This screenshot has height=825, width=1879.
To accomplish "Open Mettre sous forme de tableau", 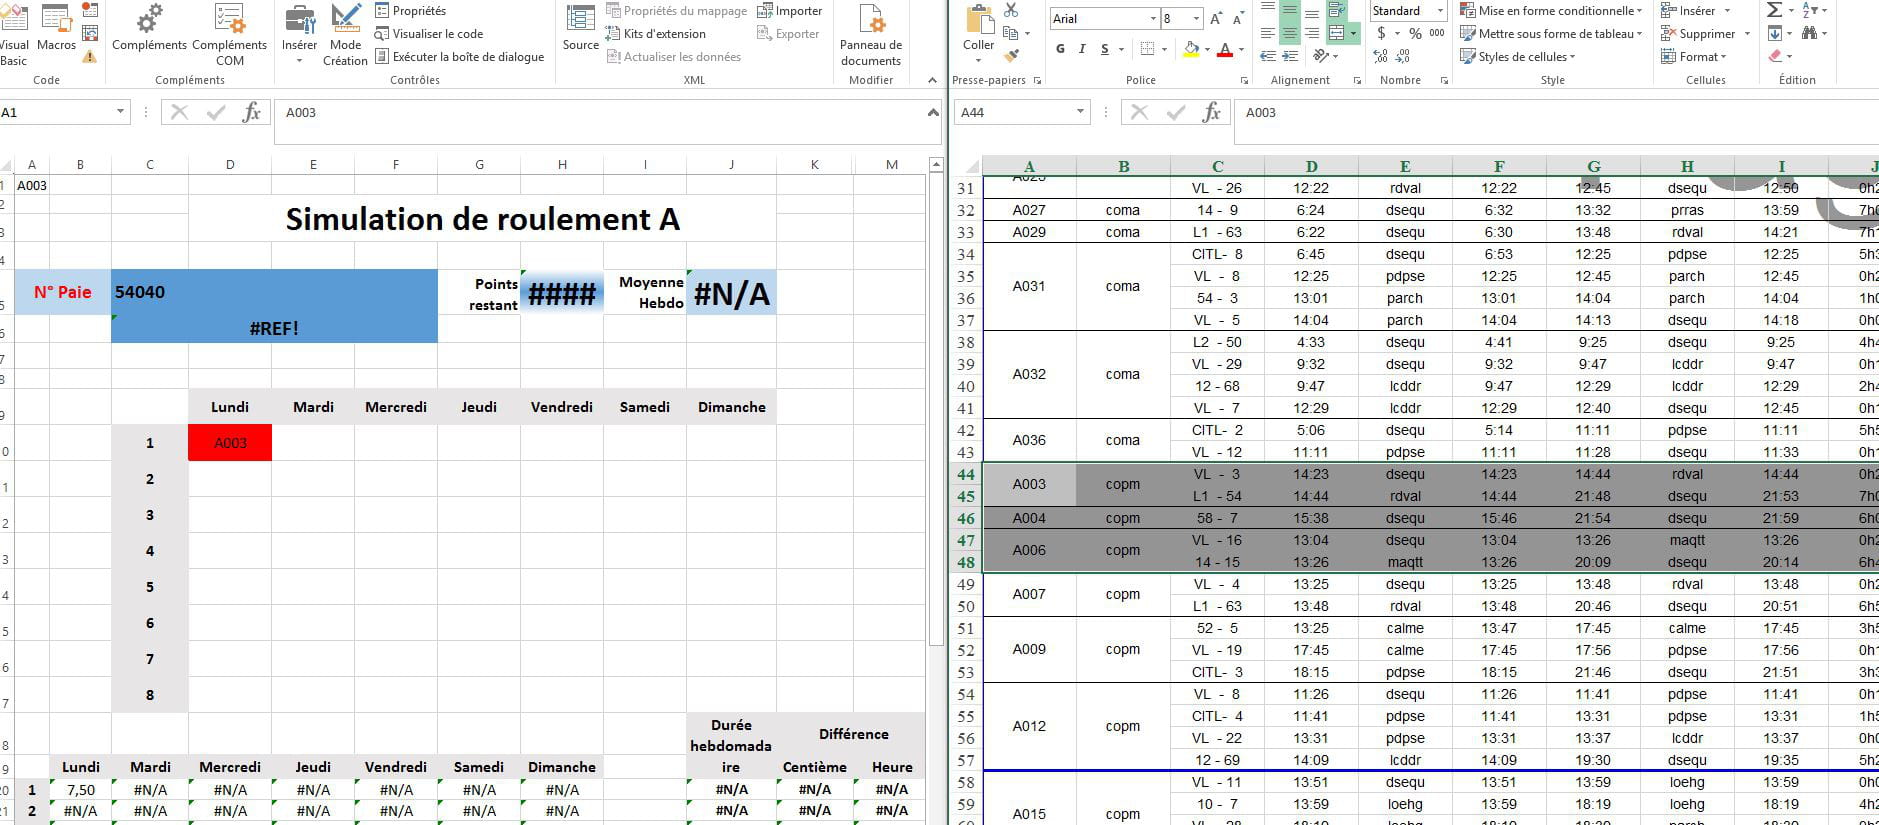I will click(x=1552, y=33).
